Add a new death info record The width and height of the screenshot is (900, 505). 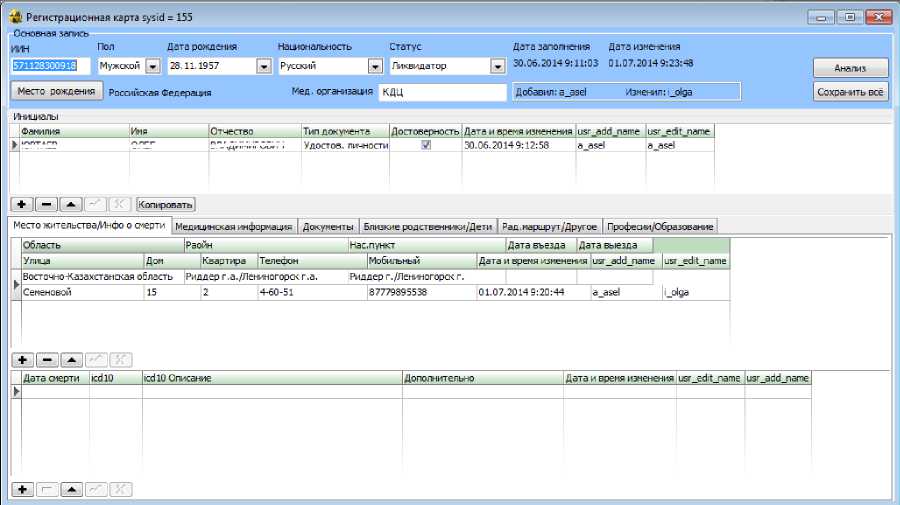(22, 489)
